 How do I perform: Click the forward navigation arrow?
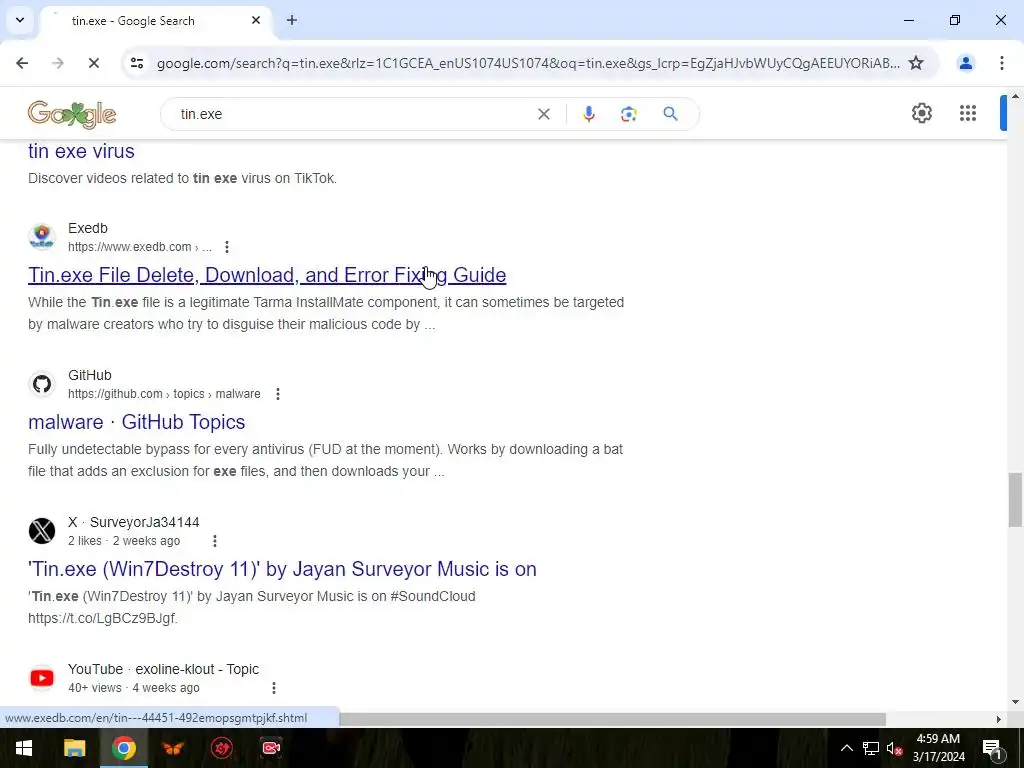click(58, 63)
